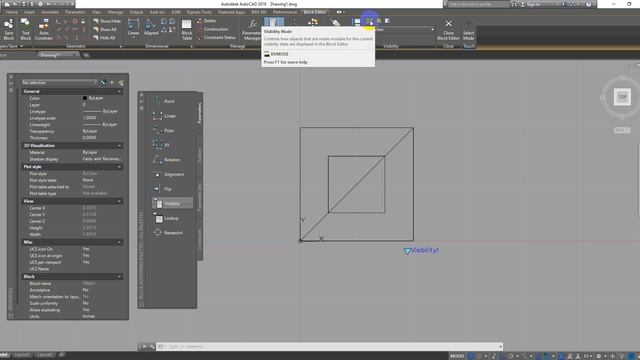Toggle Annotative property value
The height and width of the screenshot is (360, 640).
point(86,290)
